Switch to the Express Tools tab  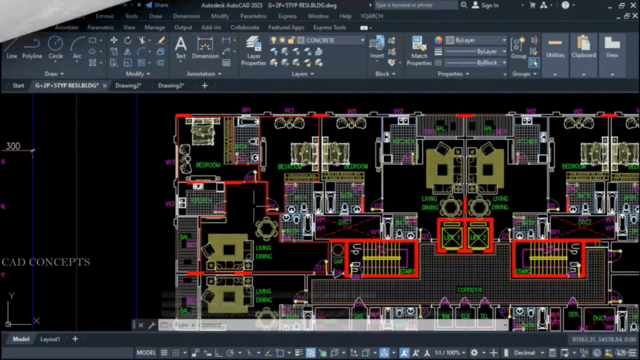pos(329,27)
